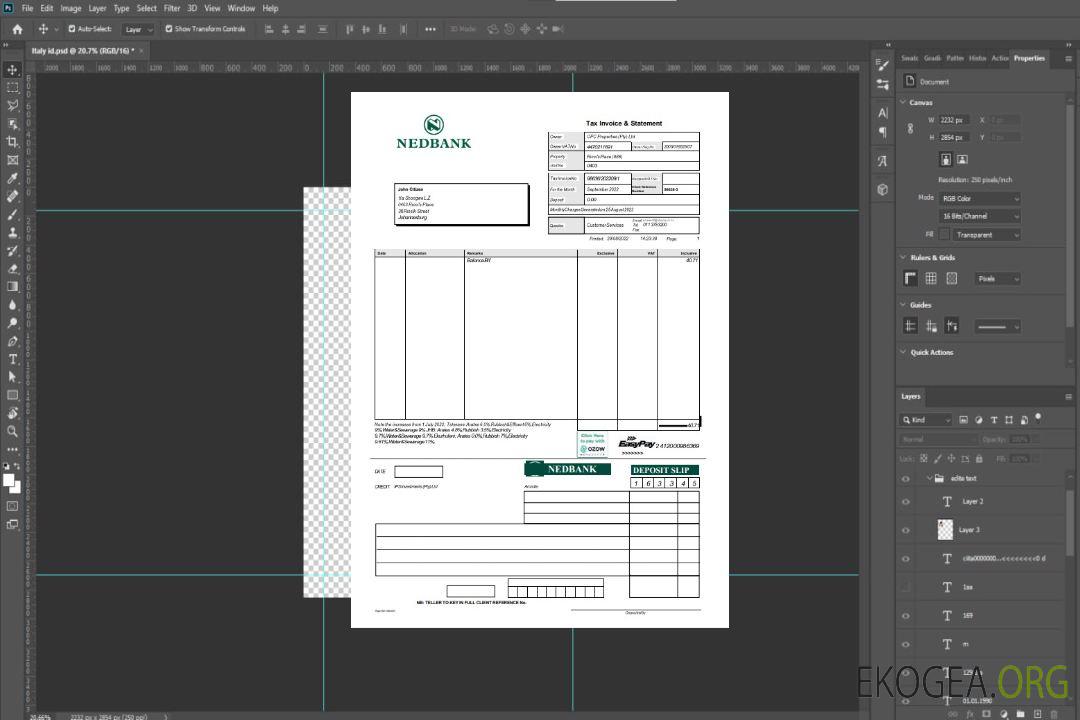This screenshot has height=720, width=1080.
Task: Open the Pixels ruler units dropdown
Action: click(x=997, y=279)
